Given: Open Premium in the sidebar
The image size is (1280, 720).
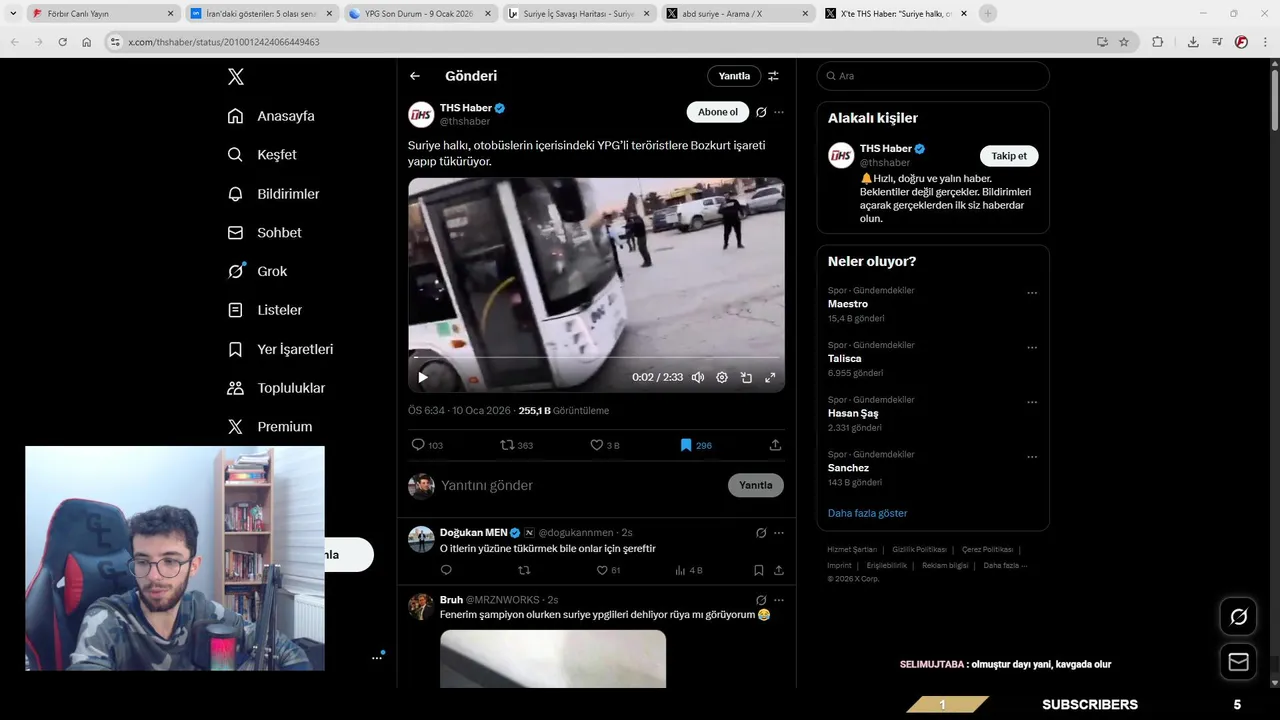Looking at the screenshot, I should pyautogui.click(x=270, y=427).
